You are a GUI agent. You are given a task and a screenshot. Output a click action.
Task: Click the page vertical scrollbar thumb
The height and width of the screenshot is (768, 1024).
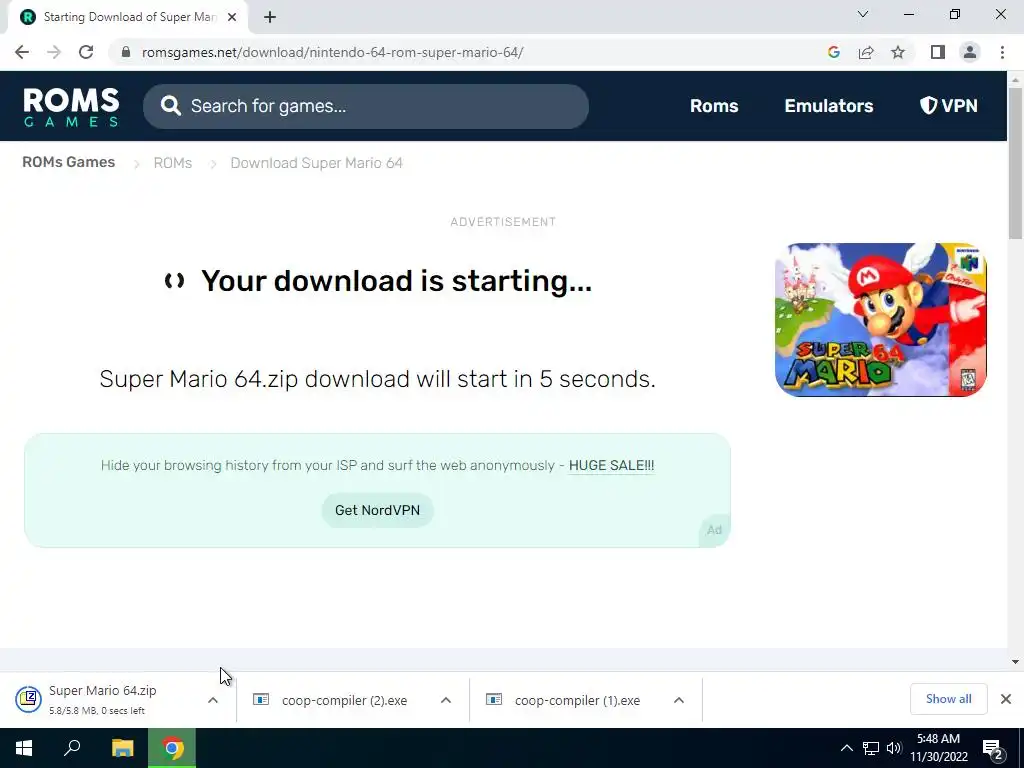click(x=1015, y=163)
